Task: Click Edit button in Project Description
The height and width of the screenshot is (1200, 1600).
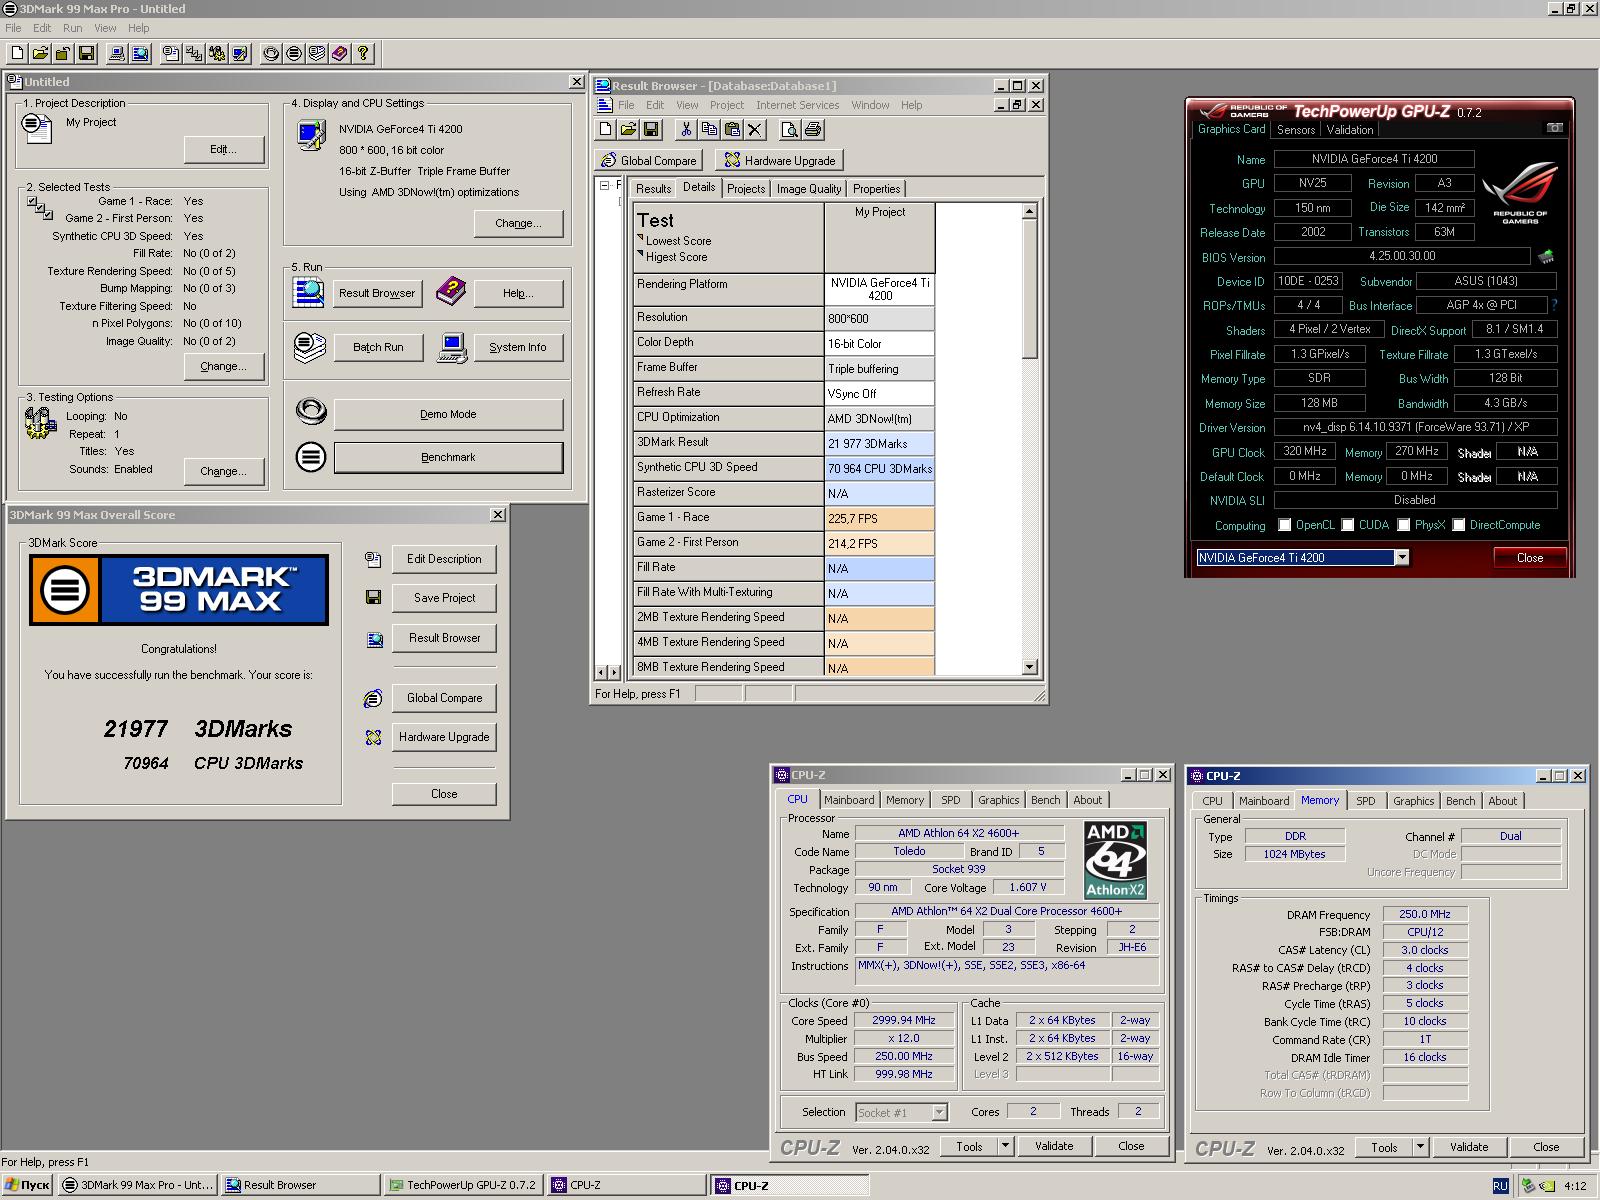Action: point(223,149)
